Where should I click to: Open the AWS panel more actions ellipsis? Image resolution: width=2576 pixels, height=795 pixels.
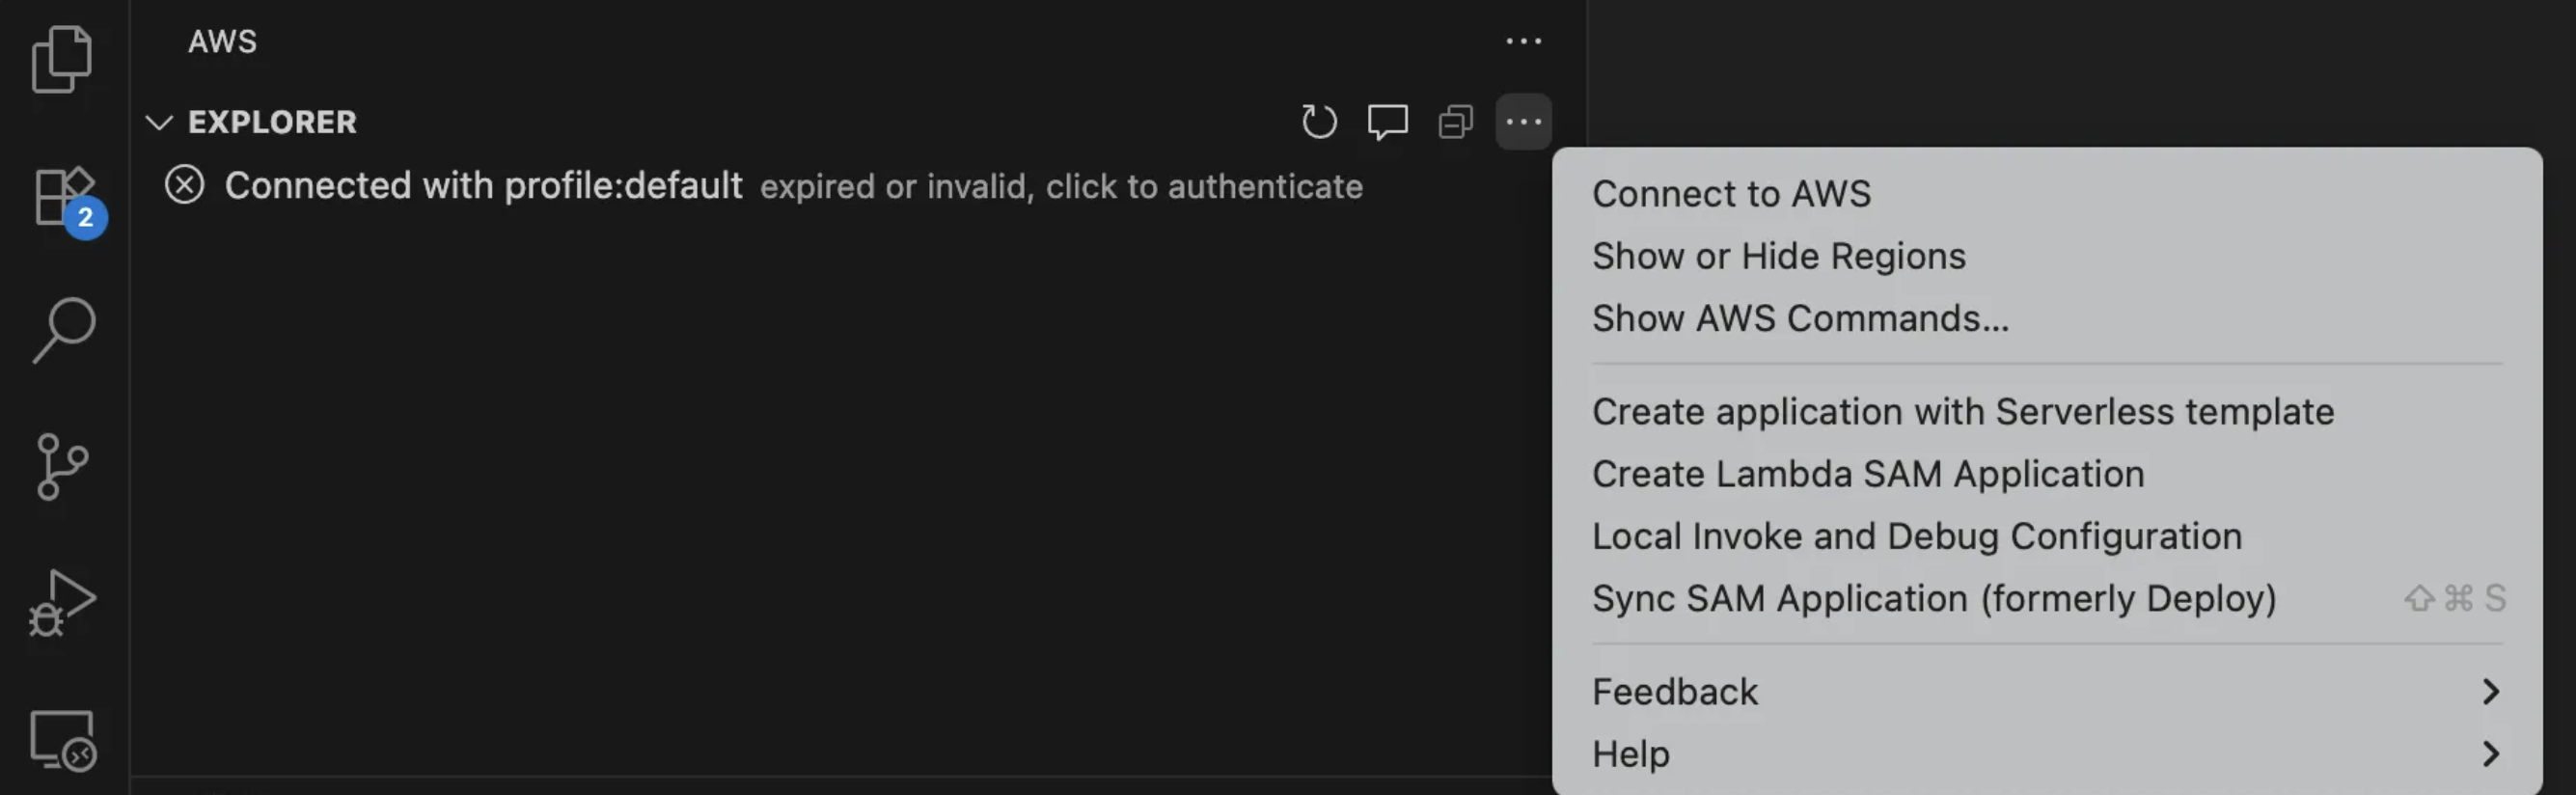1523,41
